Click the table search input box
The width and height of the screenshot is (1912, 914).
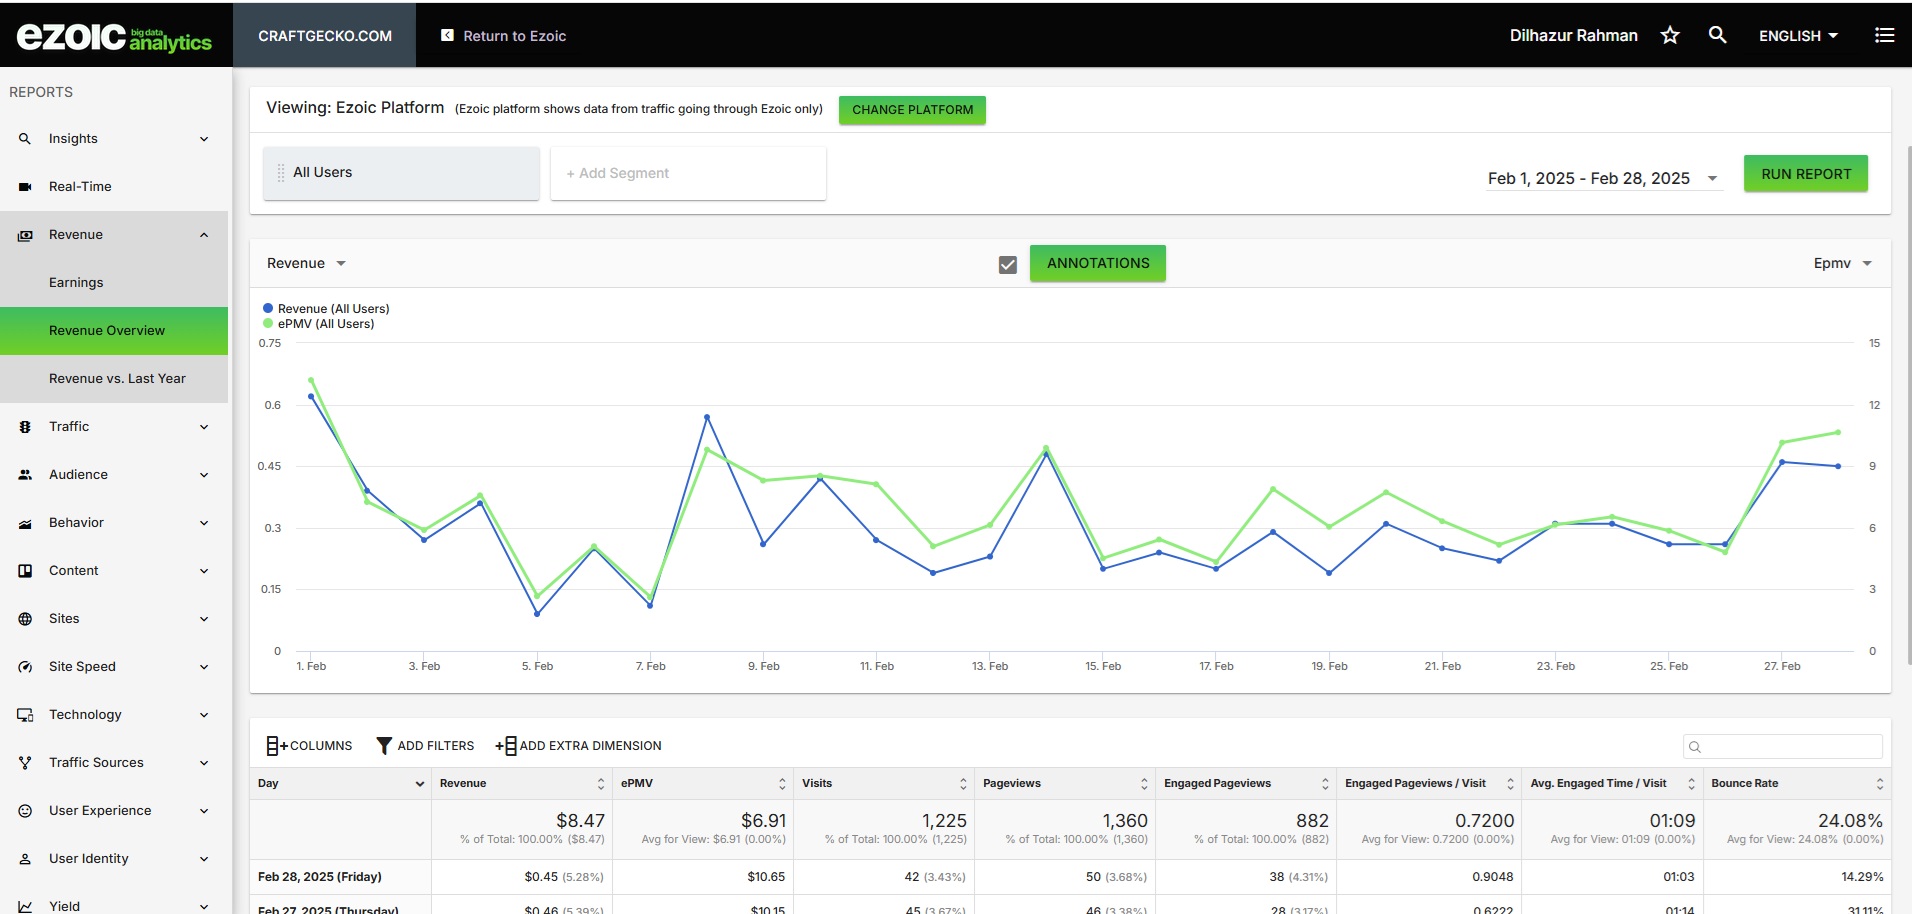pyautogui.click(x=1783, y=747)
